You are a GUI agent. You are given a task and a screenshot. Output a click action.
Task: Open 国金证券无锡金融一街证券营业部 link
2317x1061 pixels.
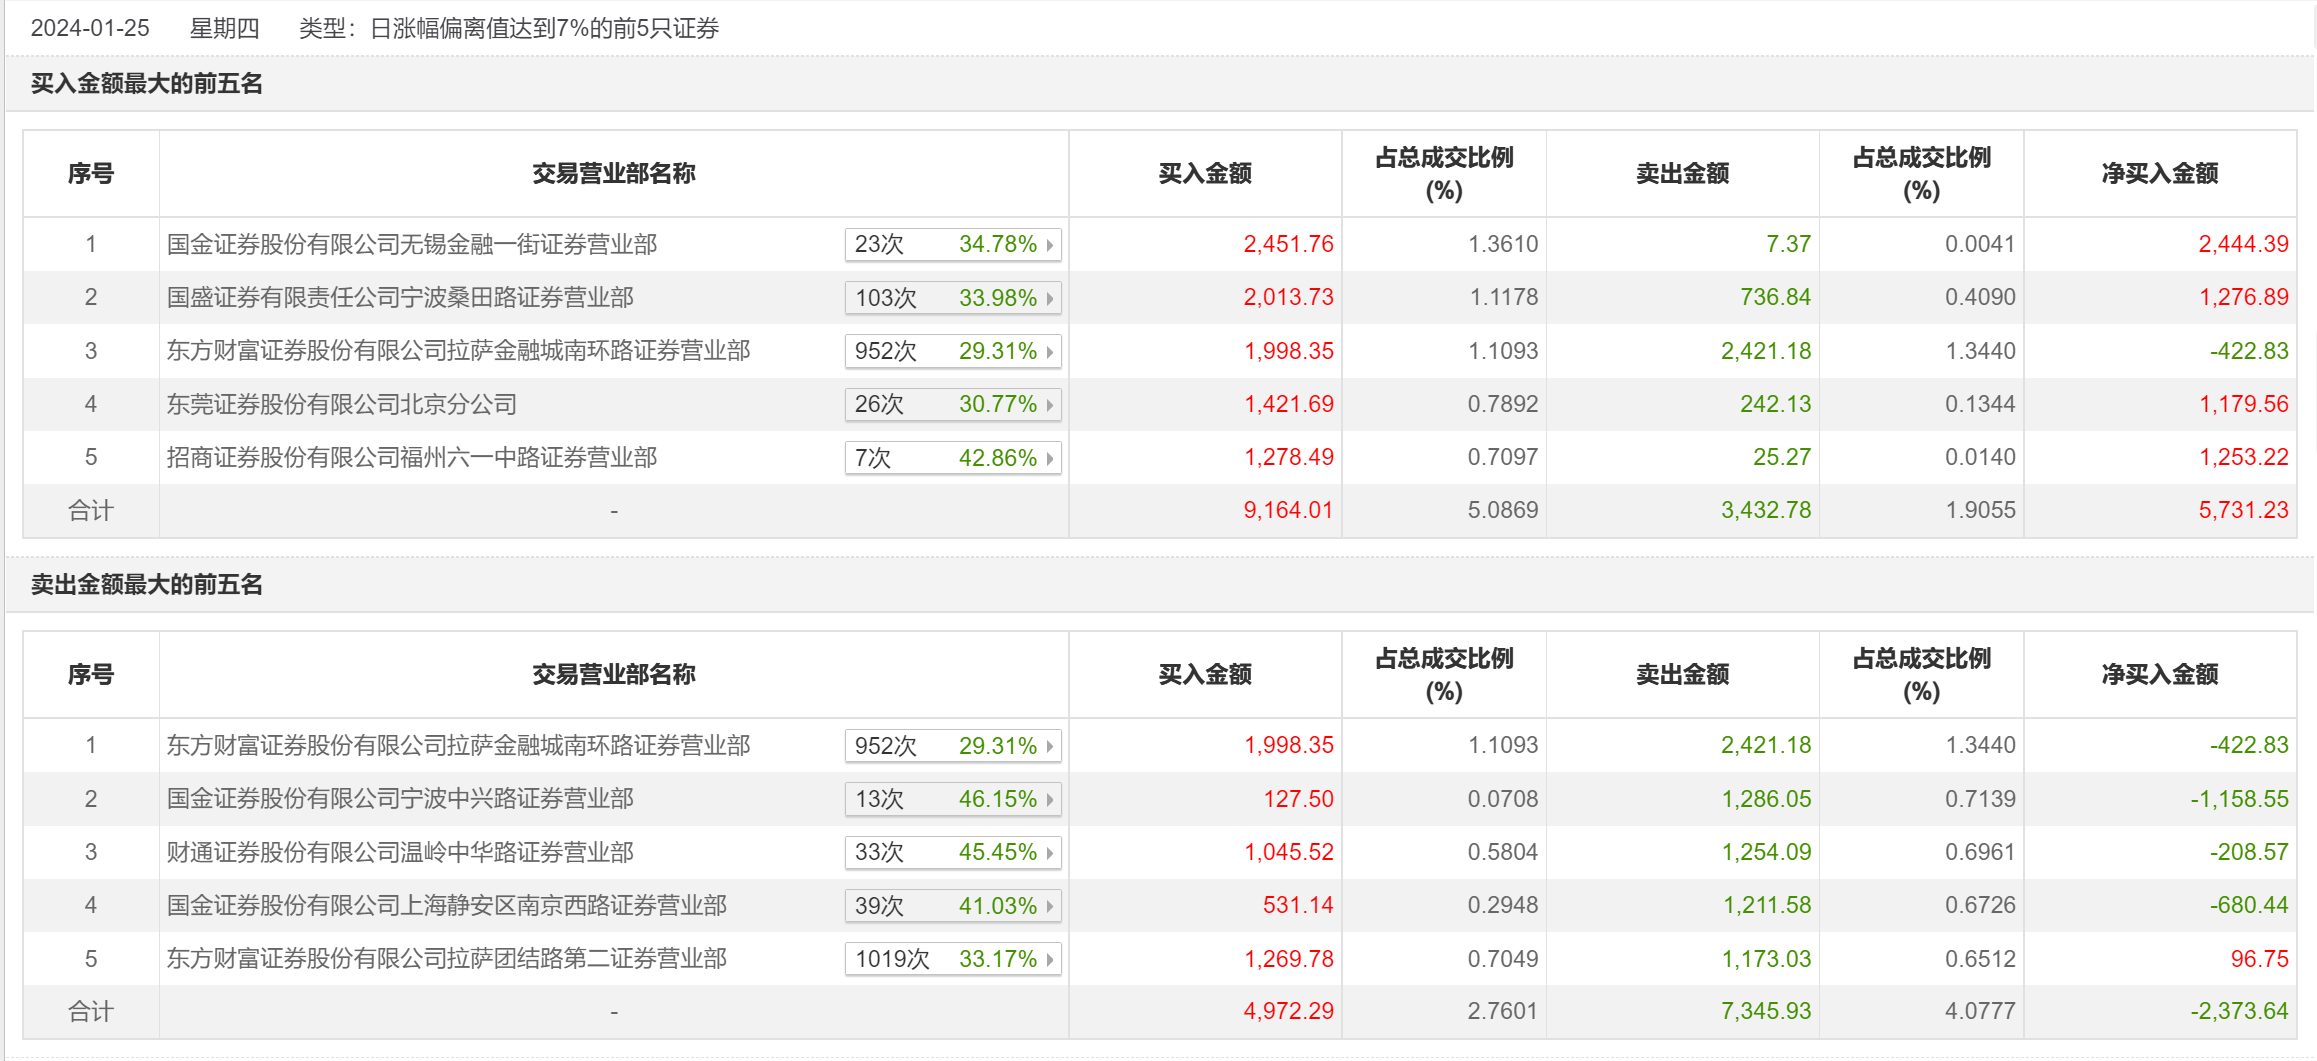pos(412,245)
